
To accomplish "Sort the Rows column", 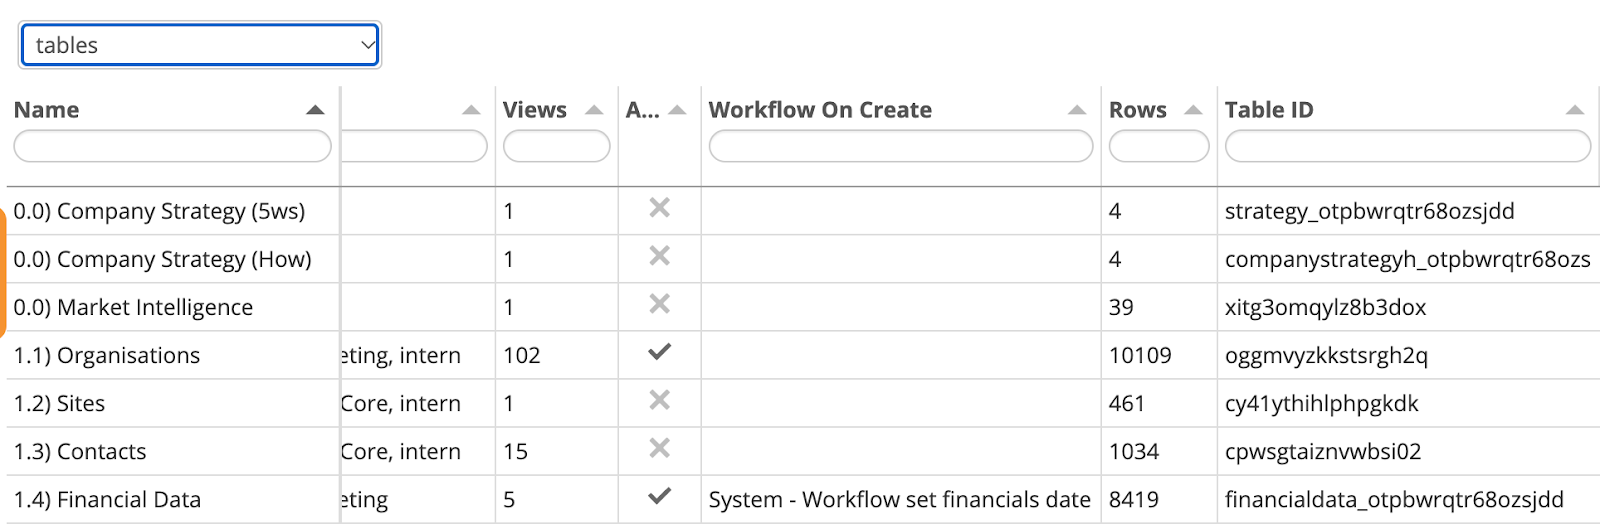I will tap(1193, 110).
